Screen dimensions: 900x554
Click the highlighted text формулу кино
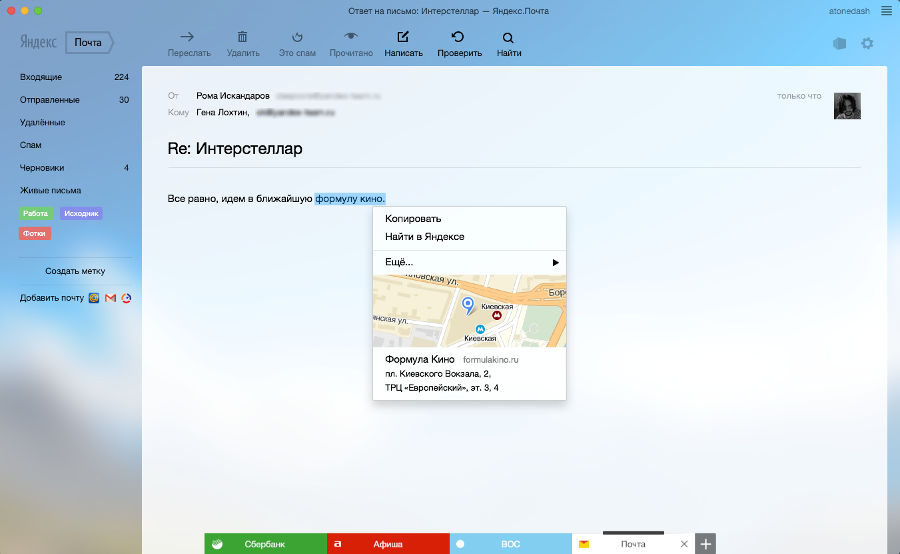click(350, 199)
